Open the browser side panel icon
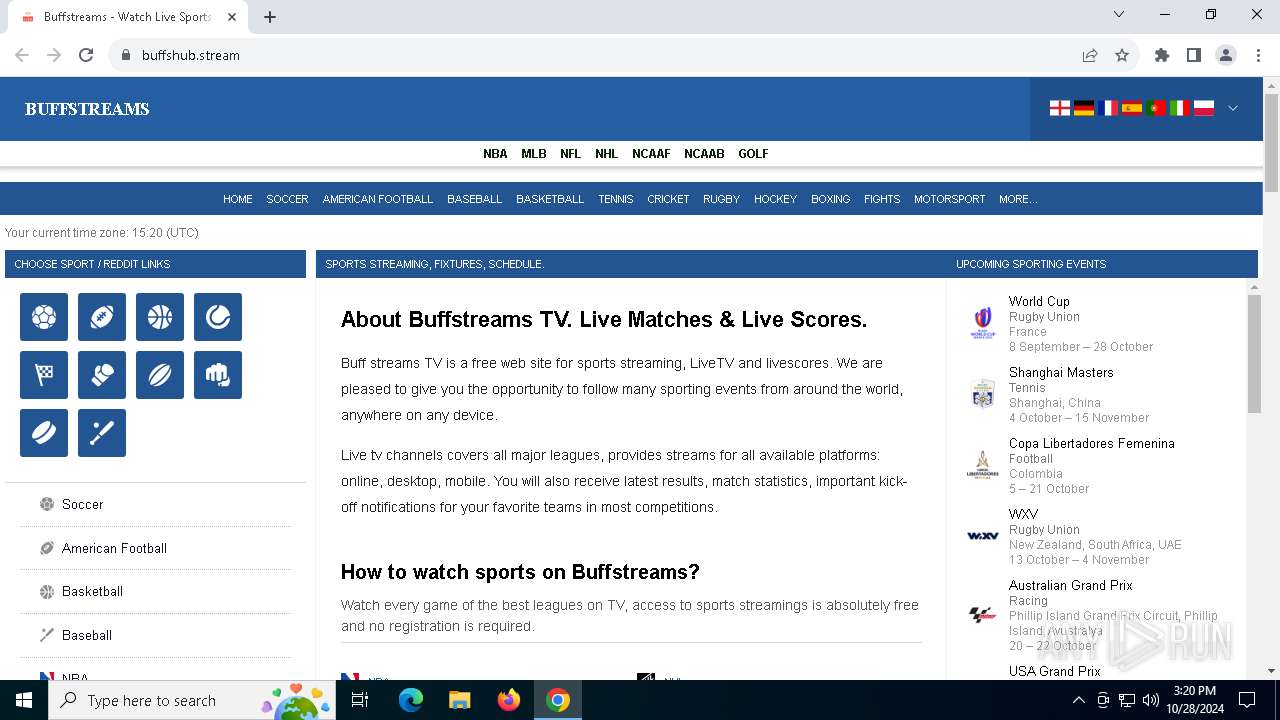Screen dimensions: 1280x720 tap(1194, 55)
